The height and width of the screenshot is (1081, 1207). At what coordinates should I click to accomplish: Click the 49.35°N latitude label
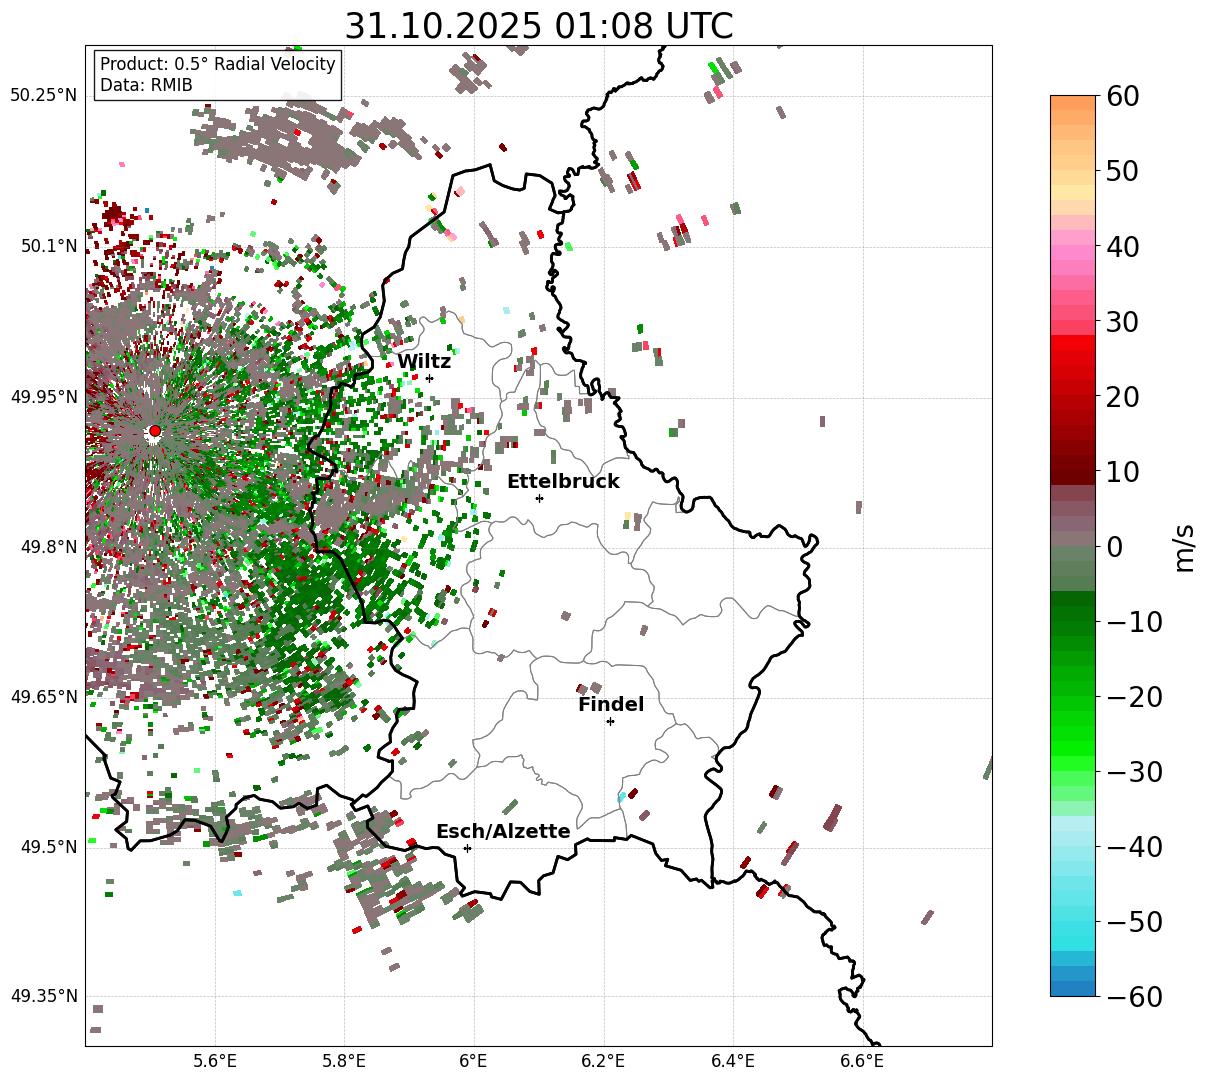click(43, 996)
